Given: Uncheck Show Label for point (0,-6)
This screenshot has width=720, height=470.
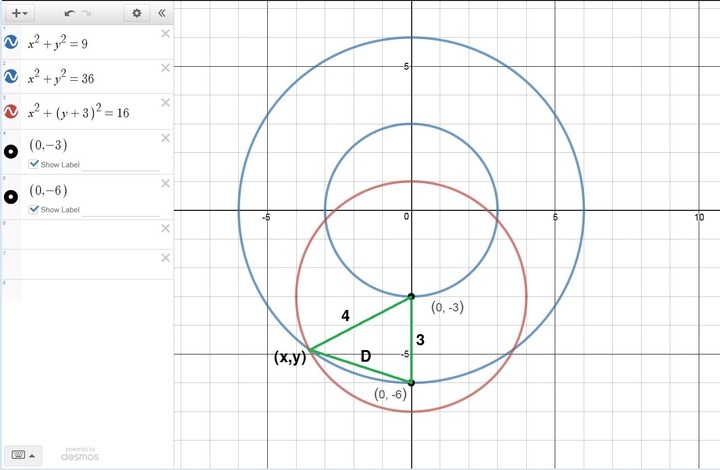Looking at the screenshot, I should click(x=35, y=209).
